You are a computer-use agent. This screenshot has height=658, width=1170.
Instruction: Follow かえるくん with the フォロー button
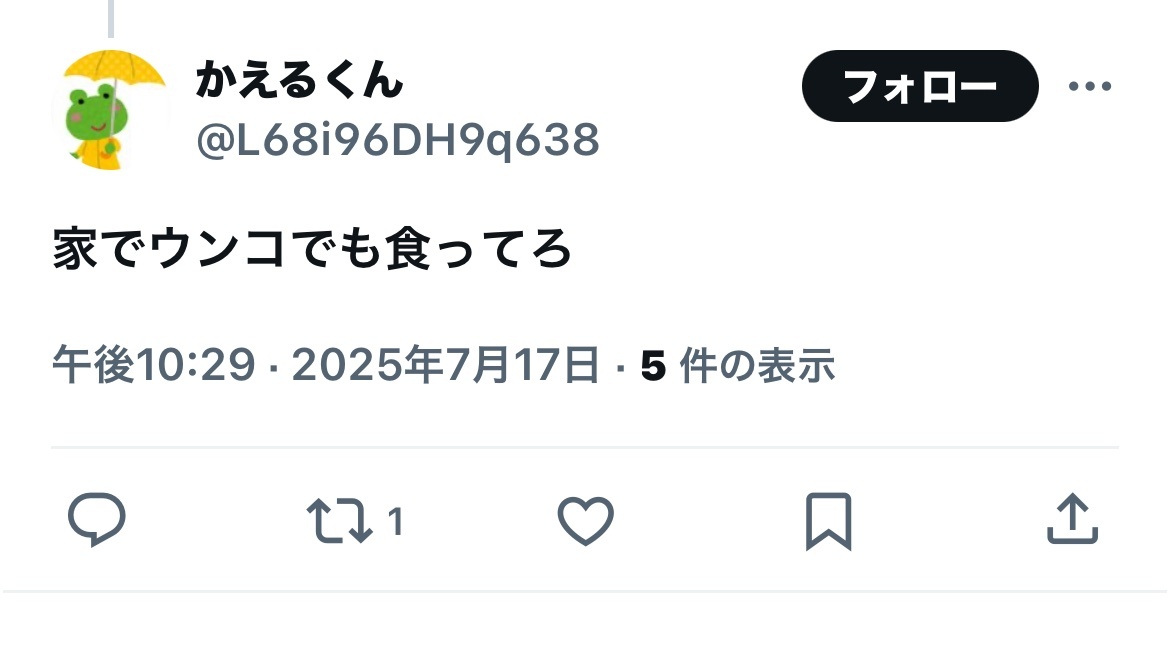[920, 86]
